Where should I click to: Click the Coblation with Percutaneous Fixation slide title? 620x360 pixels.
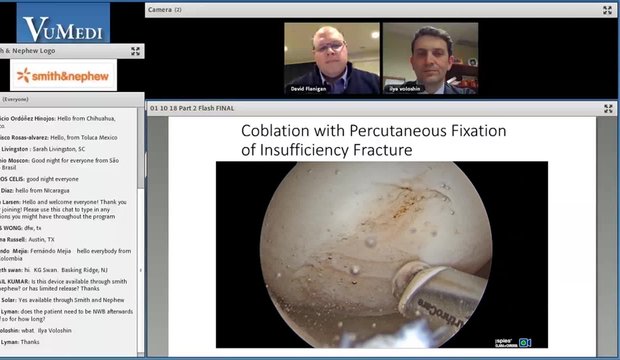coord(374,140)
